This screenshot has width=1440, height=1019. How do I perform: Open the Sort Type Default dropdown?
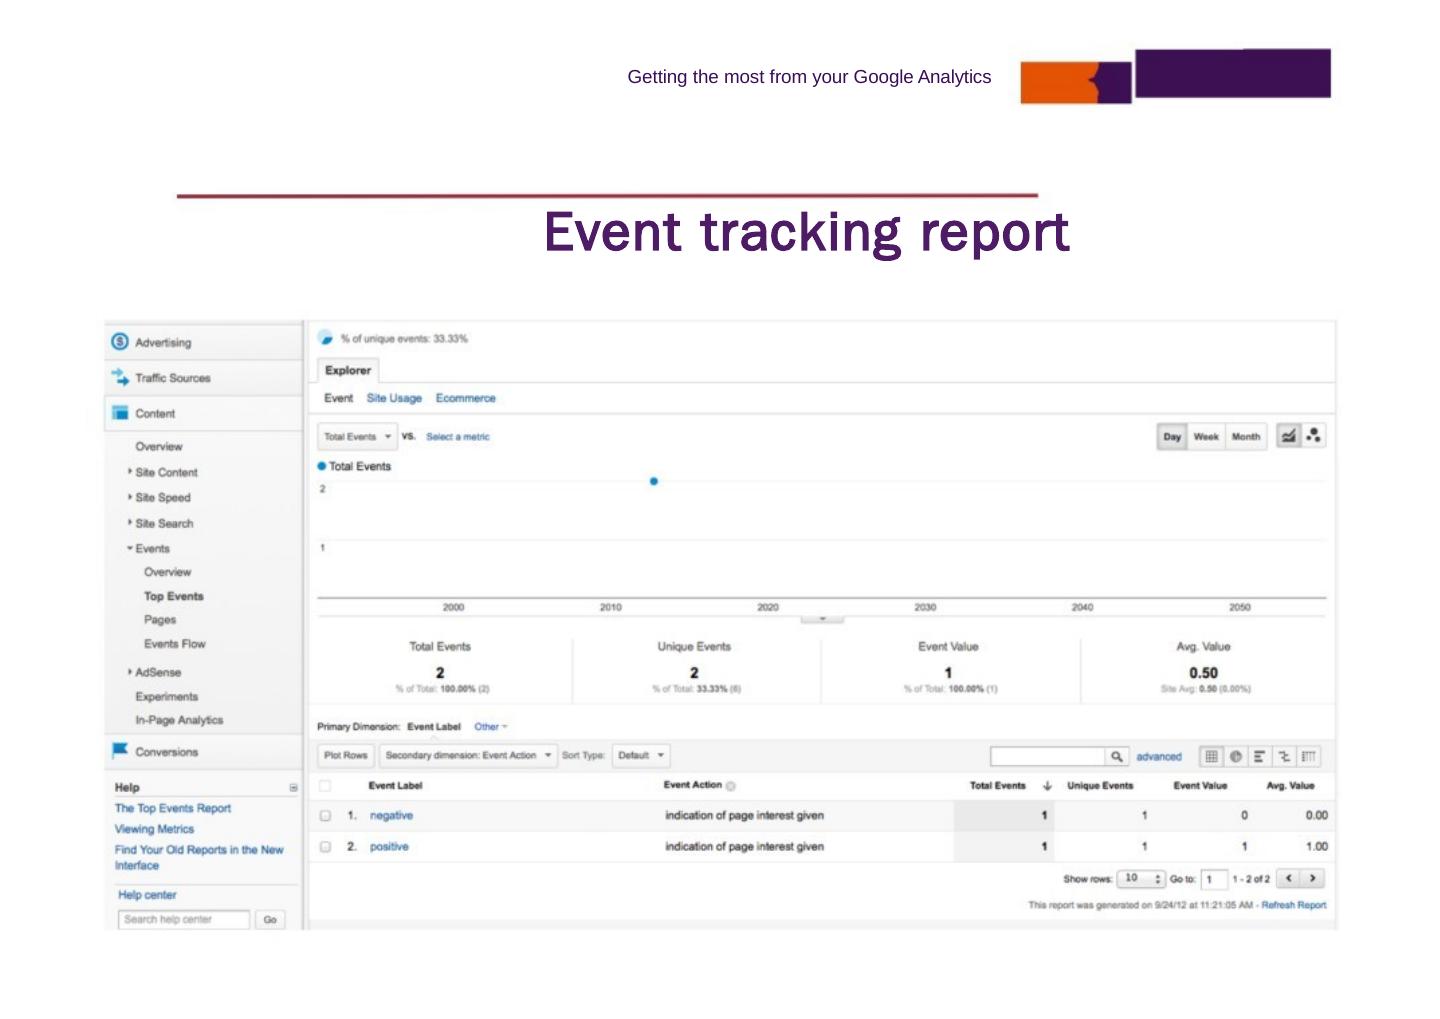point(640,756)
